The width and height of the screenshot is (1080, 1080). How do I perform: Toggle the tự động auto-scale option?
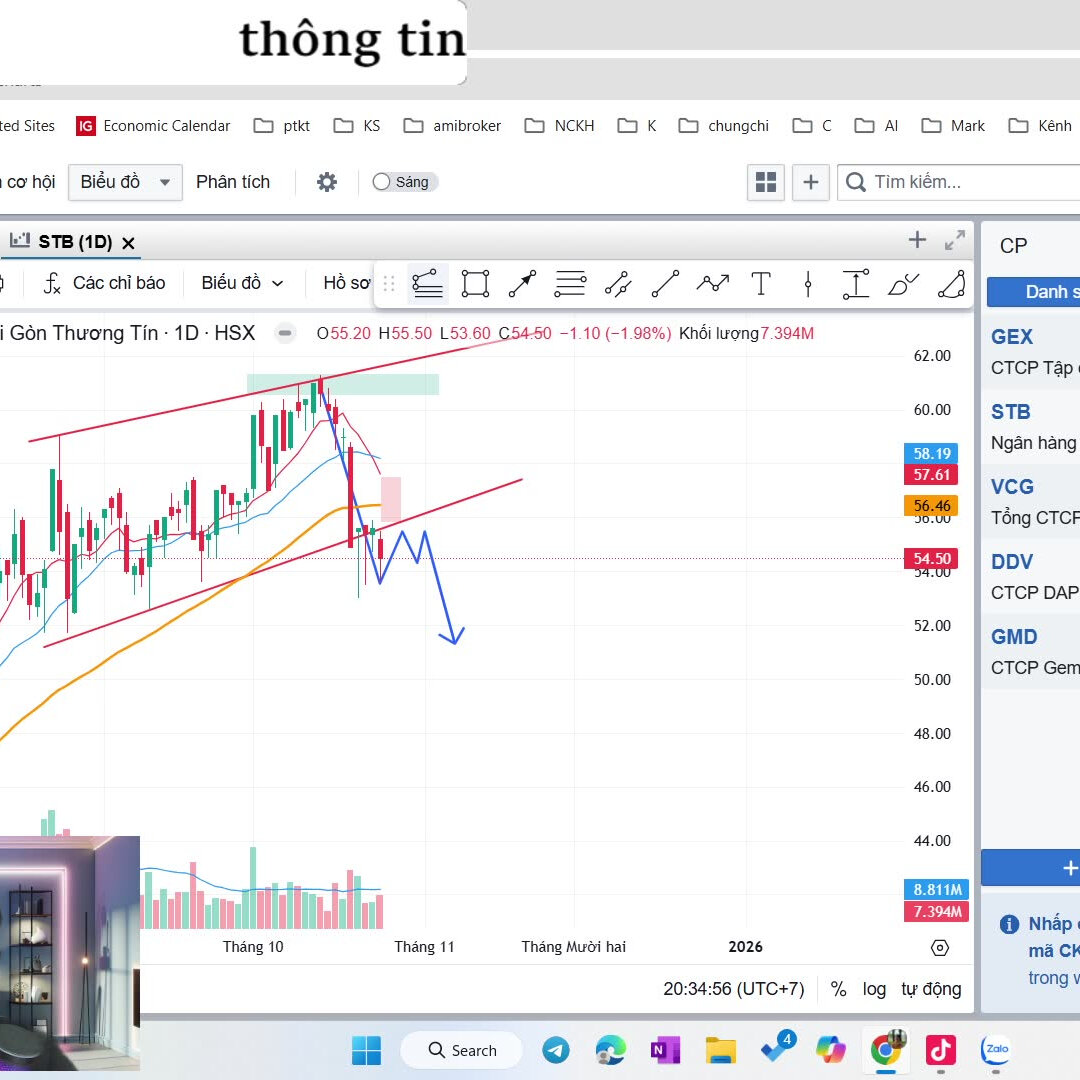(932, 989)
